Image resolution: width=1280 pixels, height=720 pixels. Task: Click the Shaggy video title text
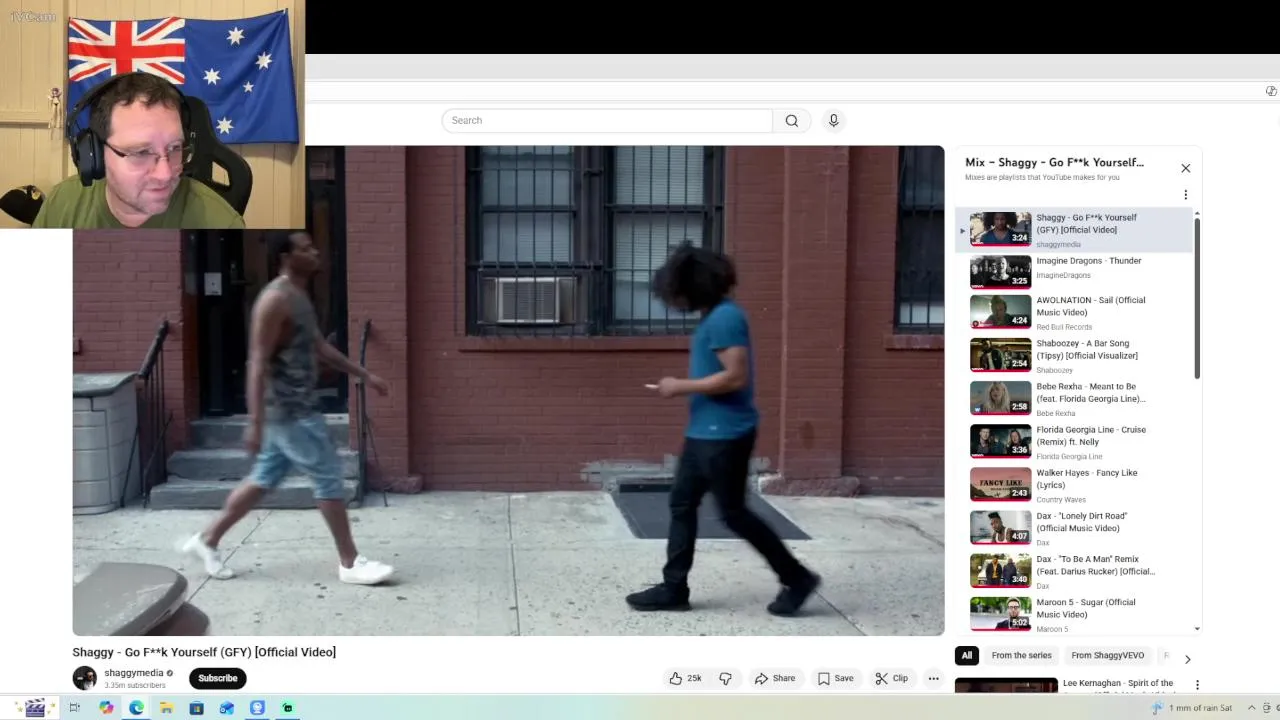(204, 652)
